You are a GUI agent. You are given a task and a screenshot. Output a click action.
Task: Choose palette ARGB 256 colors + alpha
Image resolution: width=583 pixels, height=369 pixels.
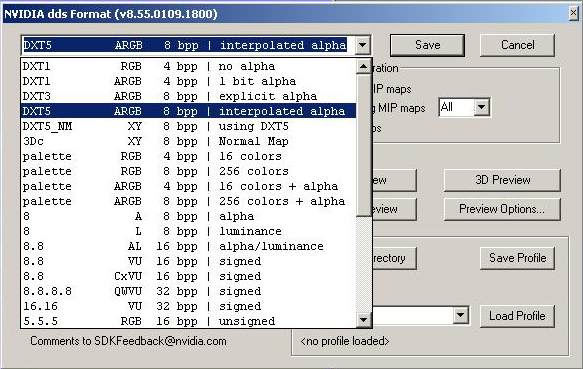189,201
